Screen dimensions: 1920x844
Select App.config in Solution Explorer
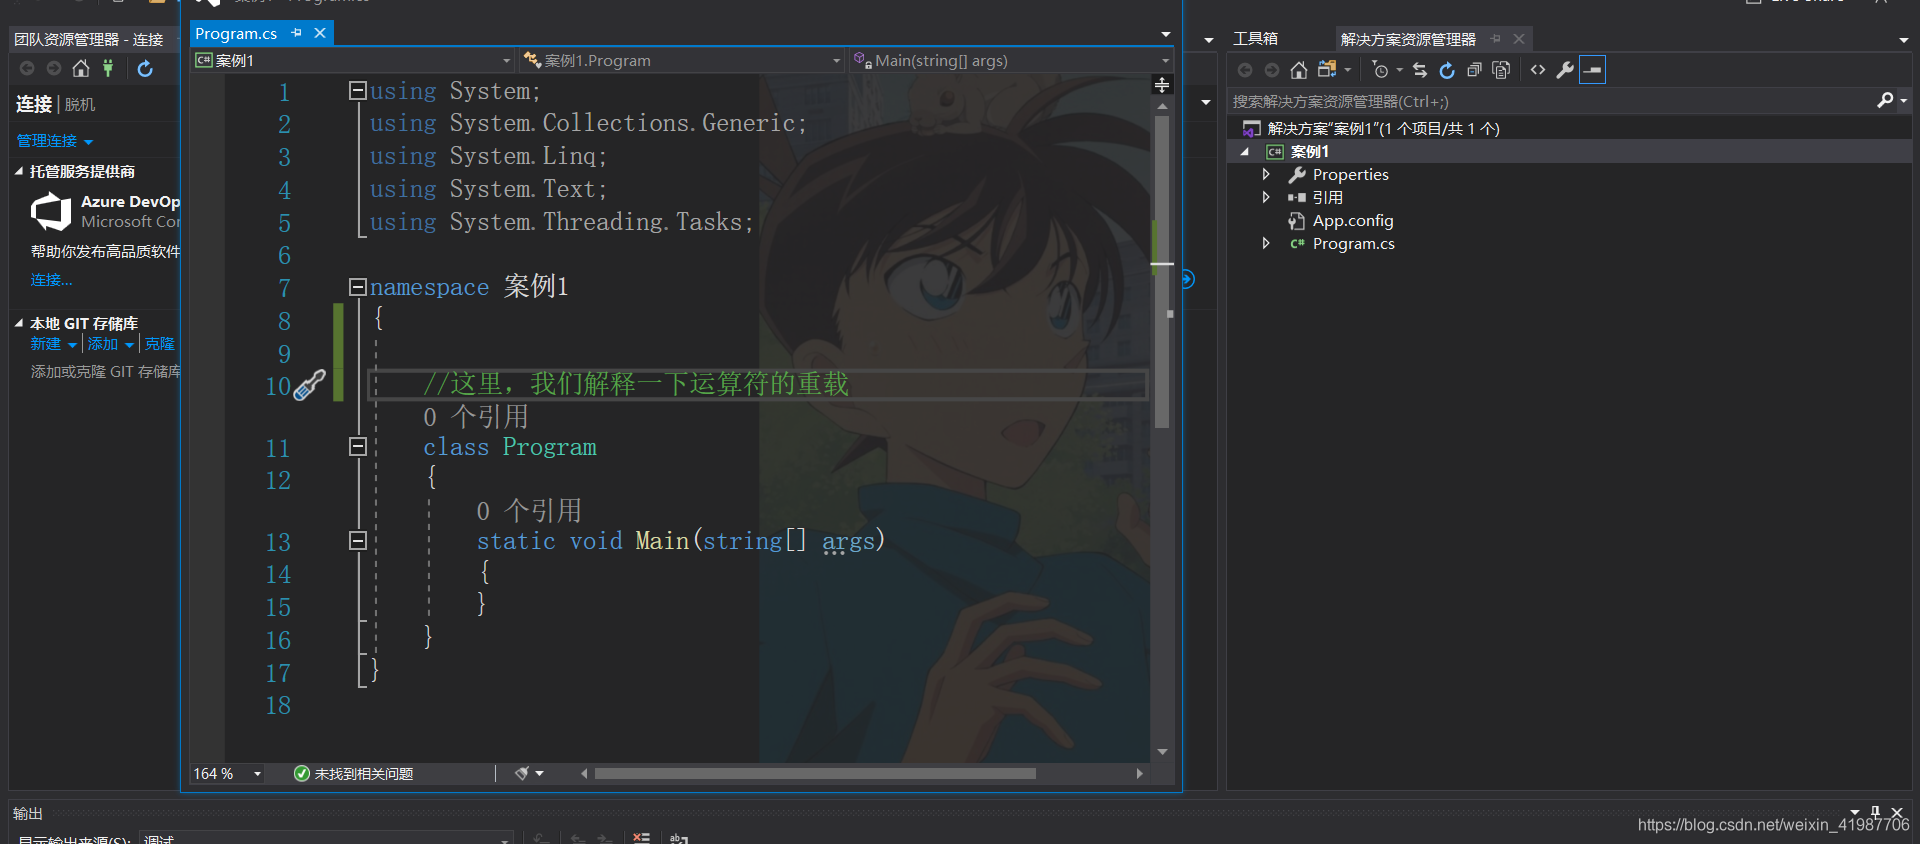pyautogui.click(x=1352, y=220)
